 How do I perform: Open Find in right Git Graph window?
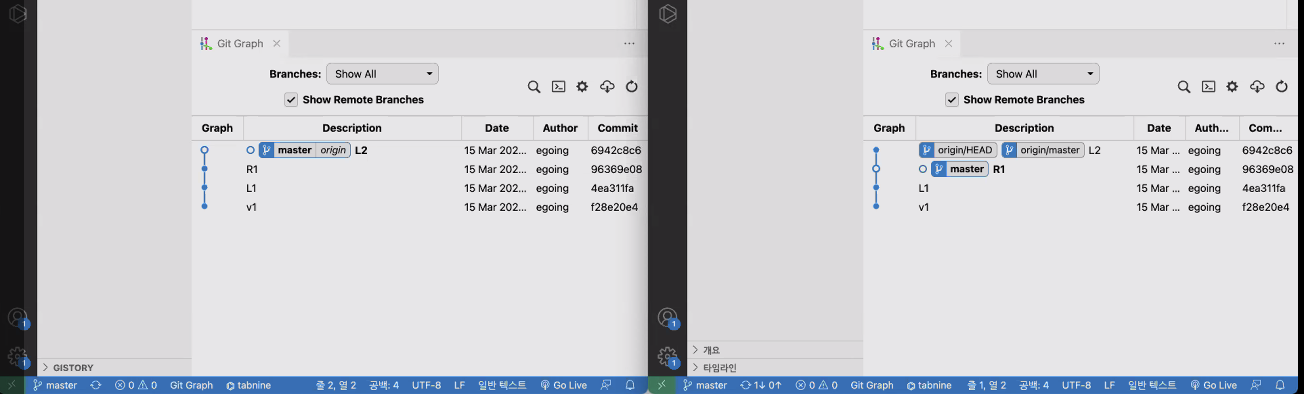click(1184, 87)
